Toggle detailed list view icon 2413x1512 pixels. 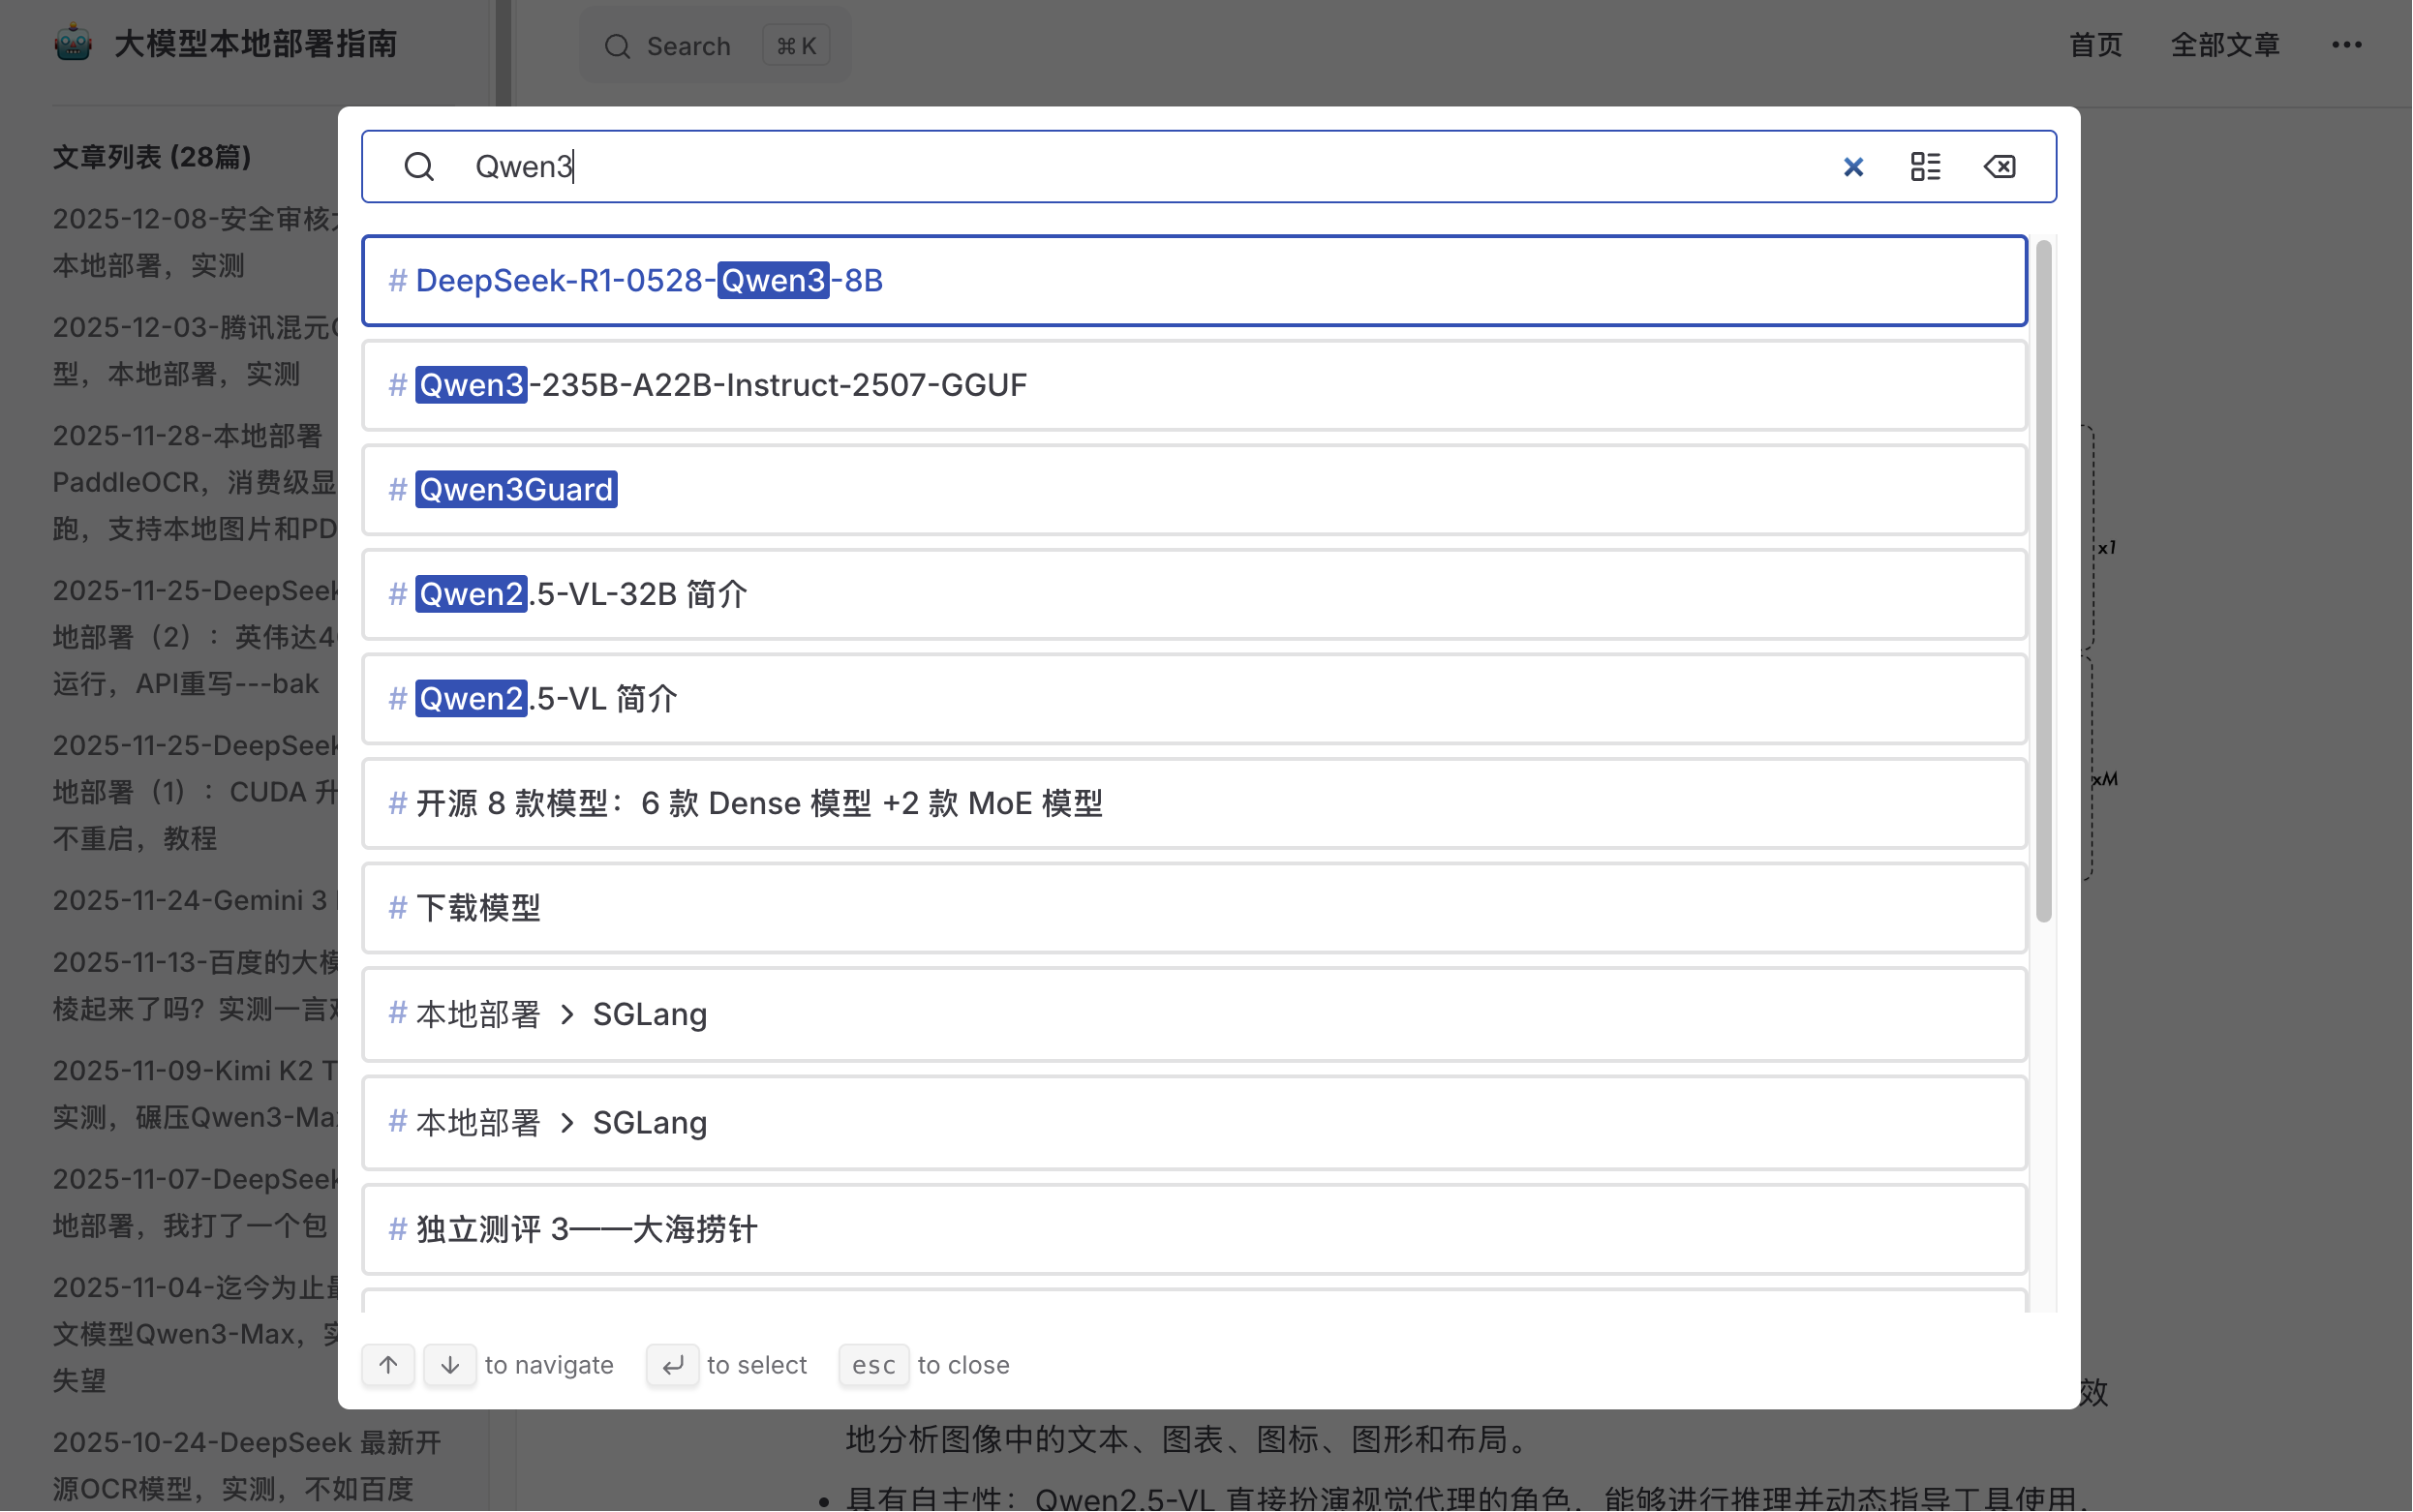click(1925, 166)
